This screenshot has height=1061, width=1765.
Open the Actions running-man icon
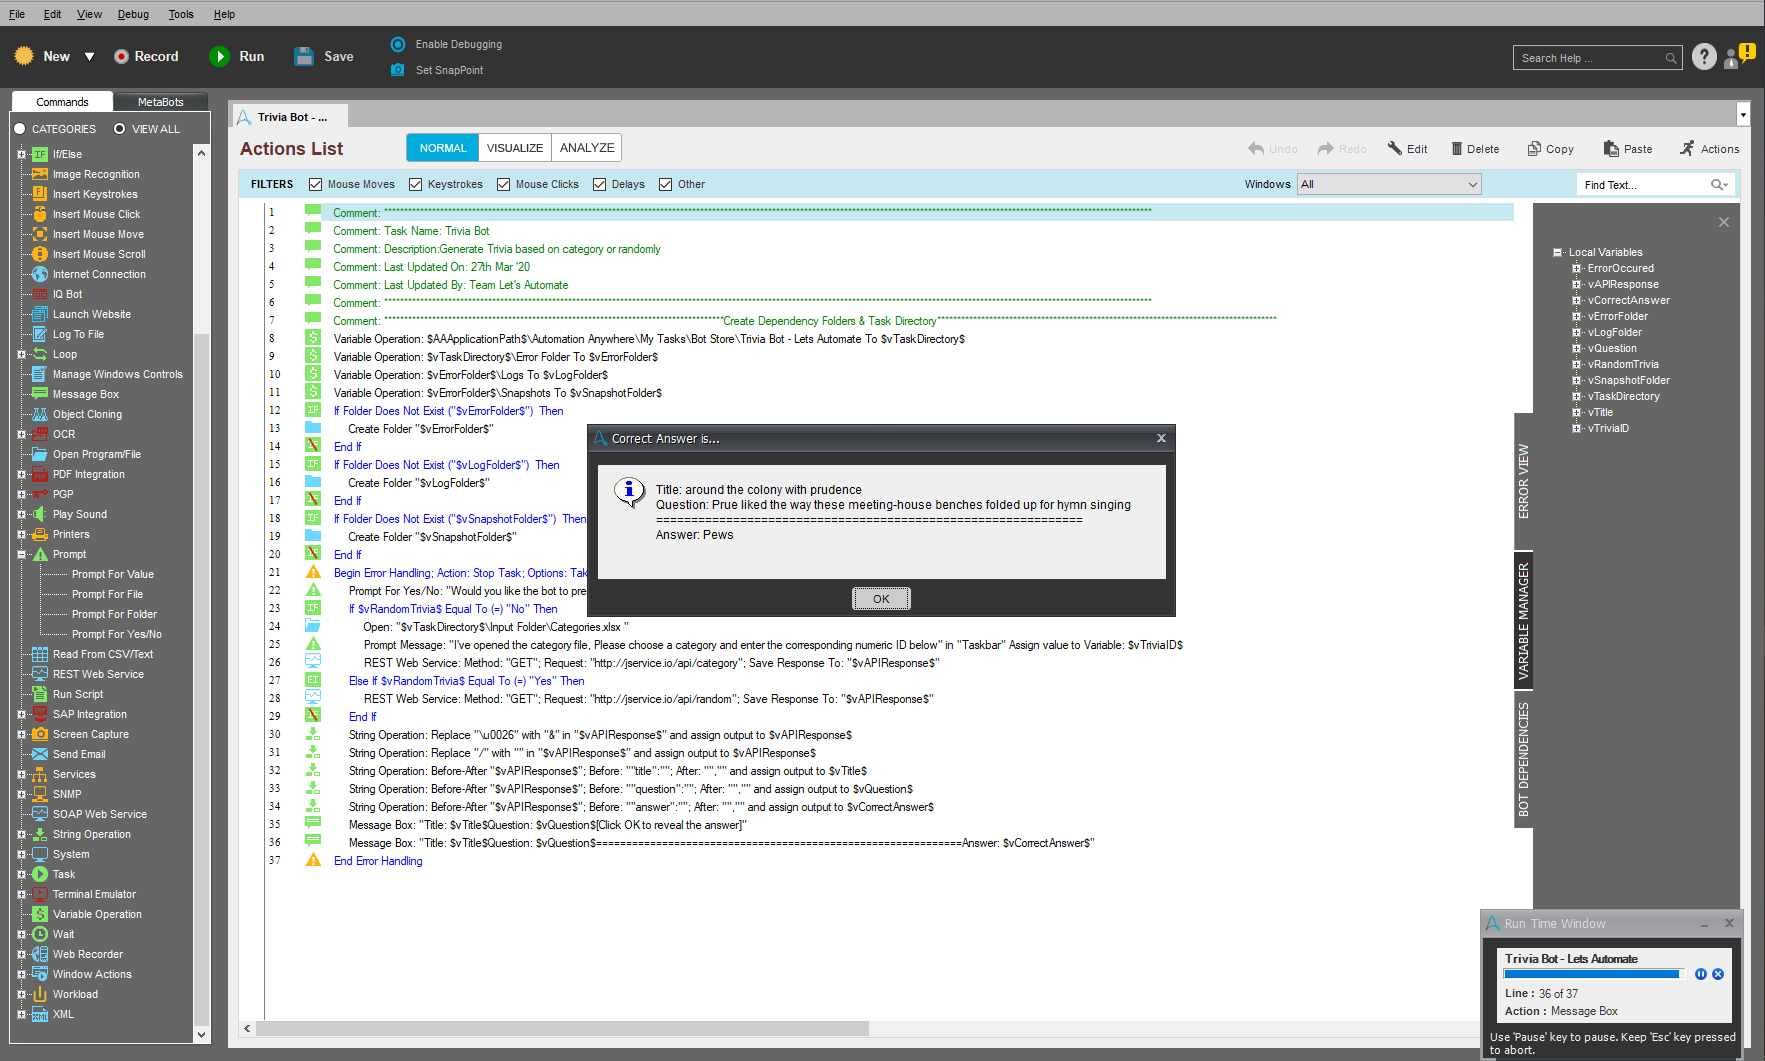click(x=1687, y=148)
